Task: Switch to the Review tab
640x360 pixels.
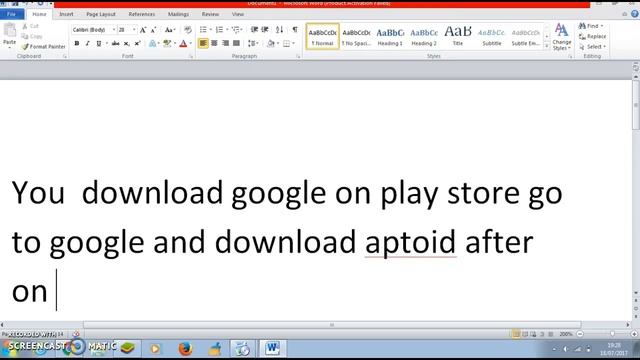Action: tap(210, 14)
